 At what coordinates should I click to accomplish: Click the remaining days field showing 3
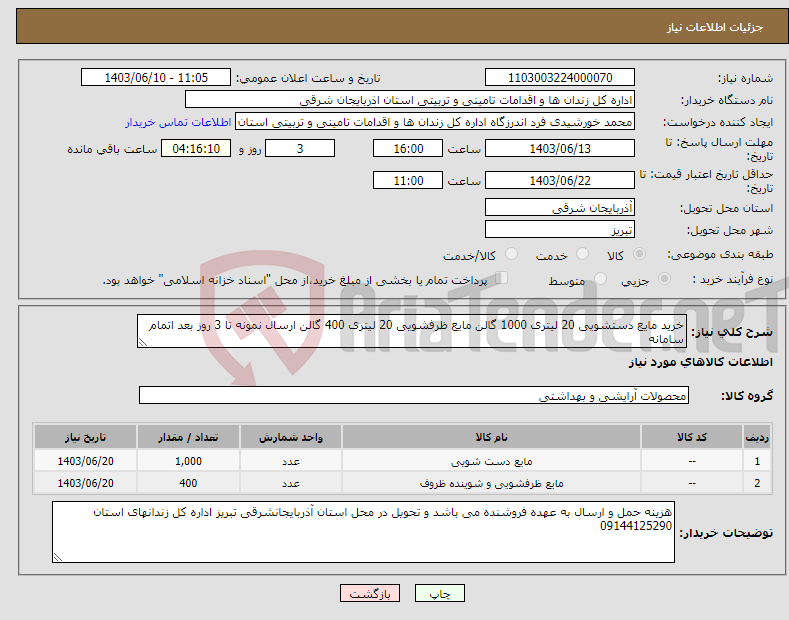point(300,148)
